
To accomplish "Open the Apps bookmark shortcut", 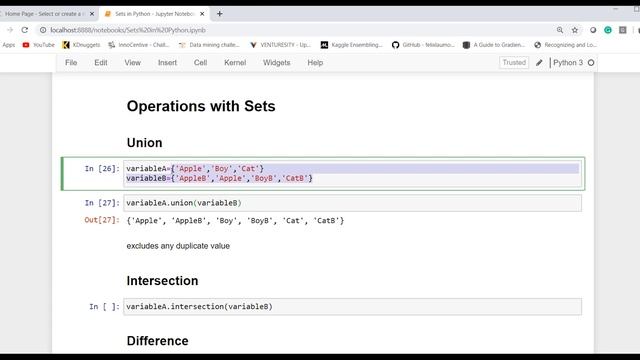I will [9, 45].
